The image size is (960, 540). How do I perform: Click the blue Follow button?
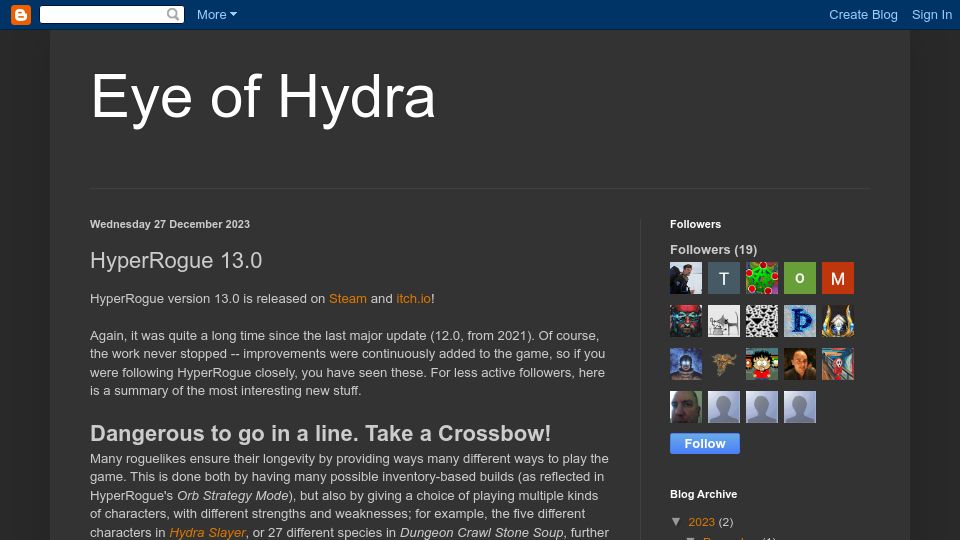705,443
